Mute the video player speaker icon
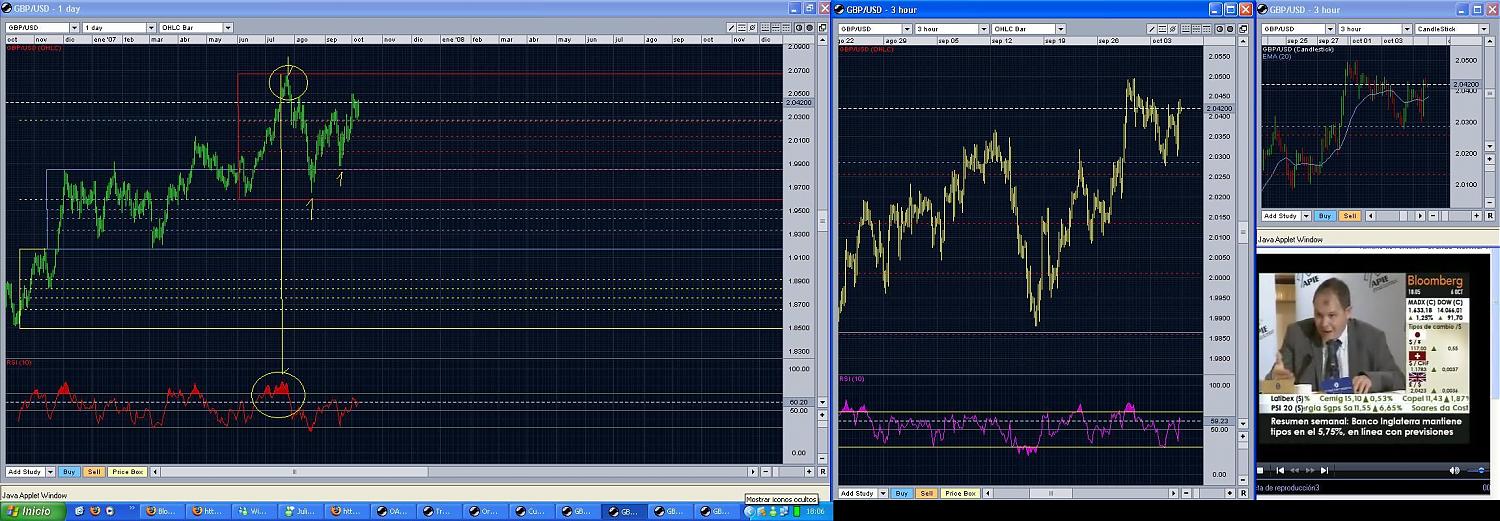The width and height of the screenshot is (1500, 521). (1454, 470)
